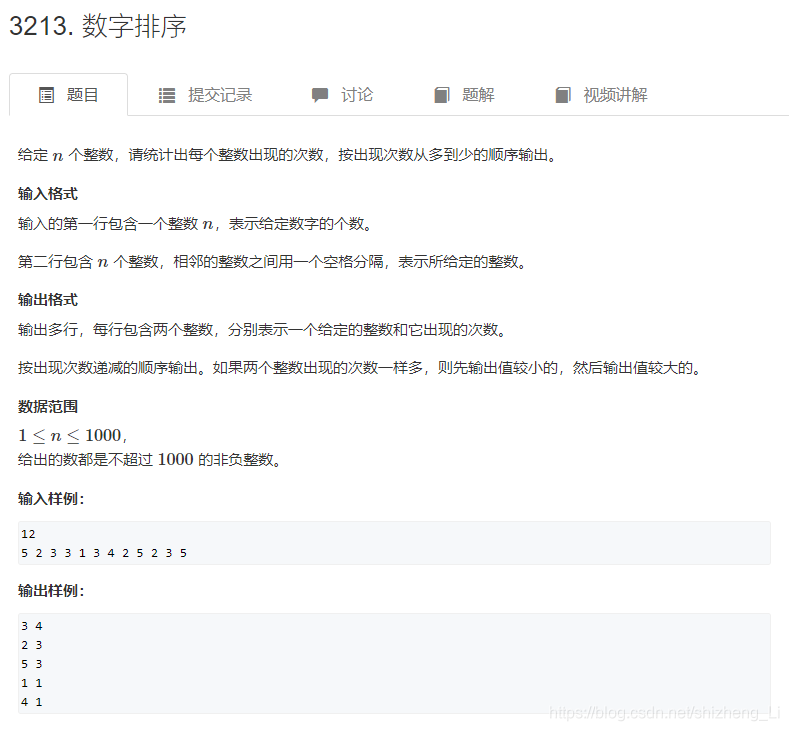The height and width of the screenshot is (731, 789).
Task: Click the sample input line "12"
Action: click(28, 534)
